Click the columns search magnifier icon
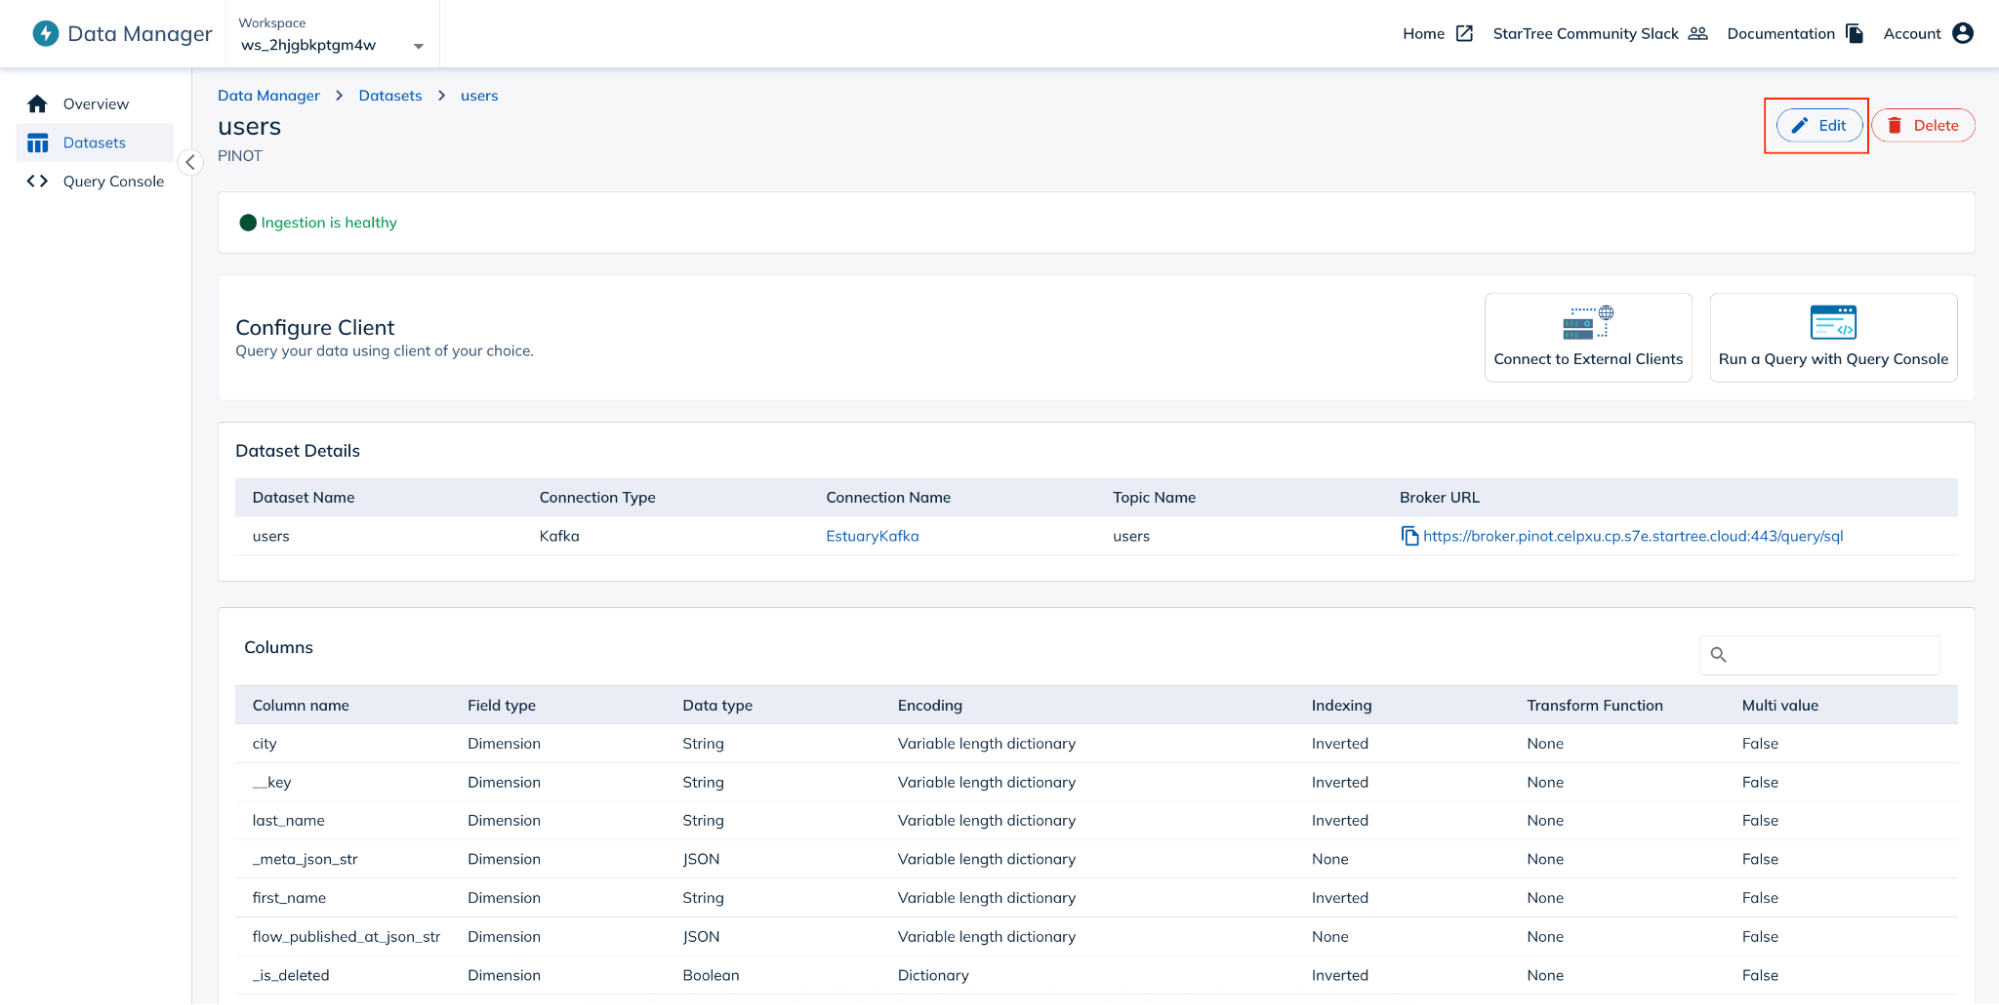1999x1005 pixels. pyautogui.click(x=1718, y=655)
